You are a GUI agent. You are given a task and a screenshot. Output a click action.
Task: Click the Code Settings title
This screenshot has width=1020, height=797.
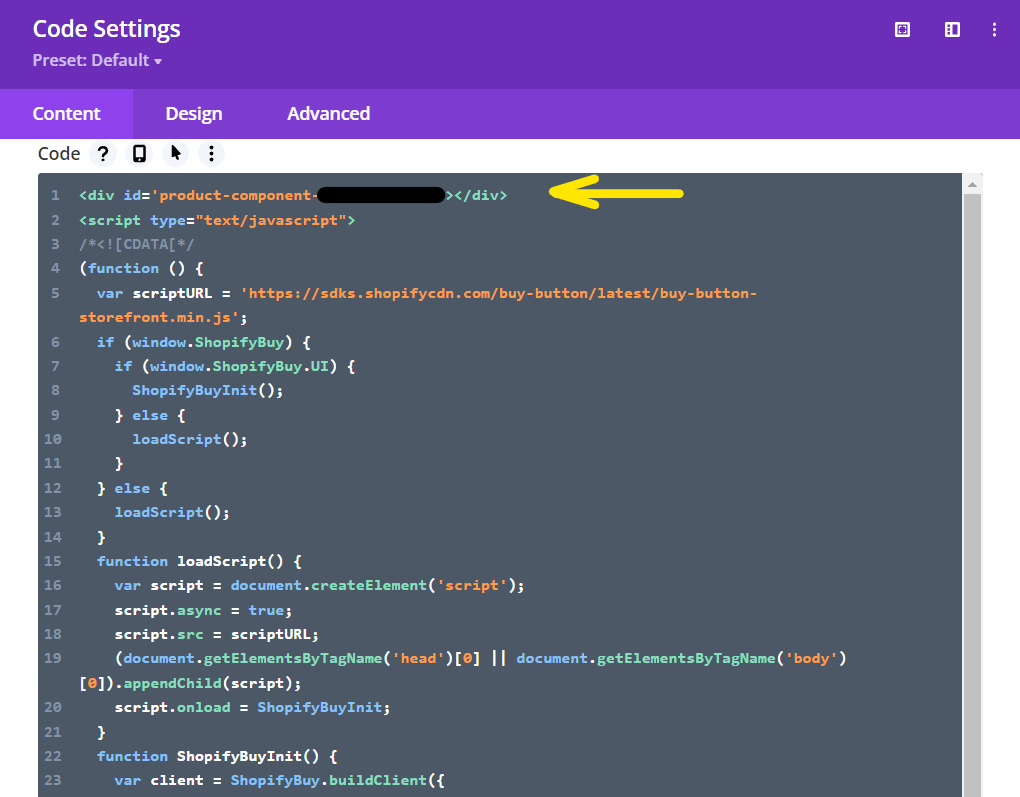(107, 29)
